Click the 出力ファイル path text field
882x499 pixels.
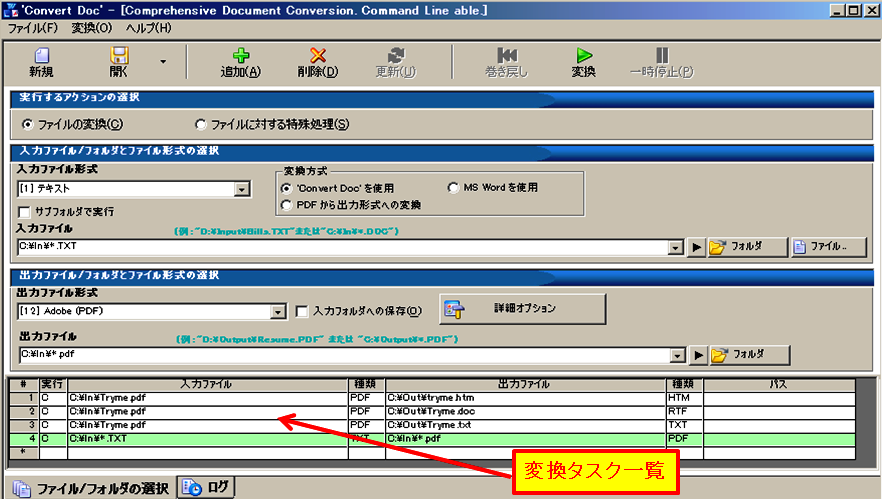[x=345, y=355]
